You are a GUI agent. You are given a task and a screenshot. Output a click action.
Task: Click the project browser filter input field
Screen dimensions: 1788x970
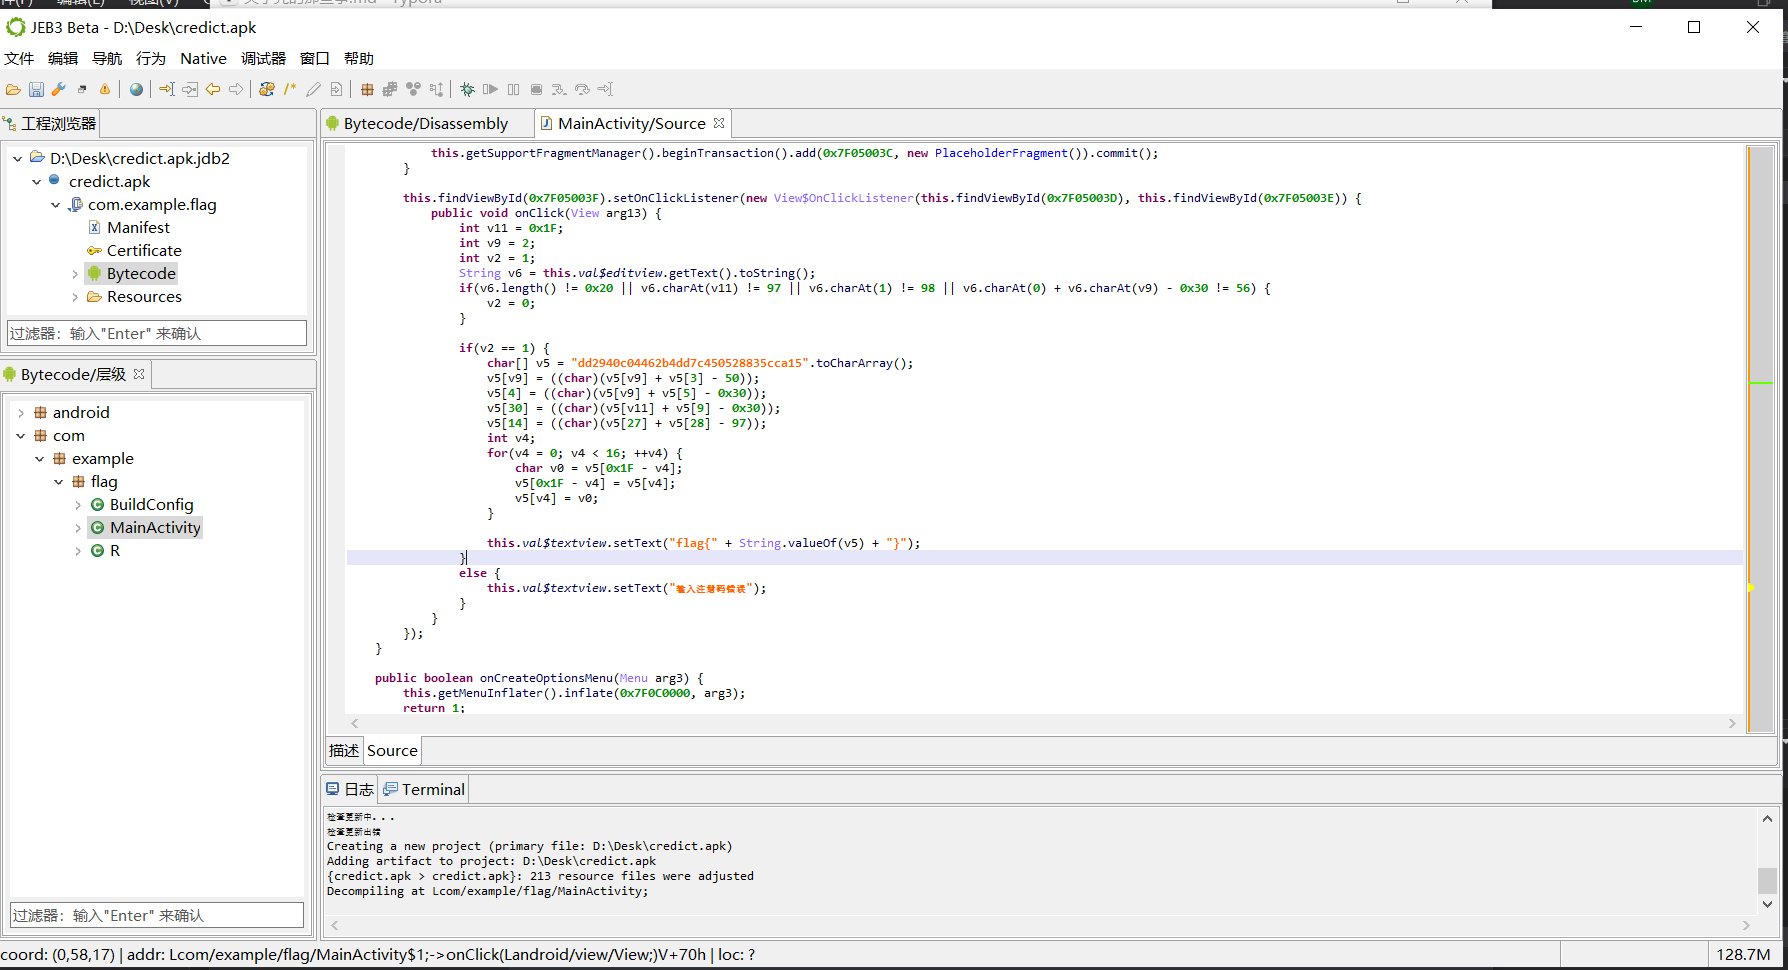(157, 334)
